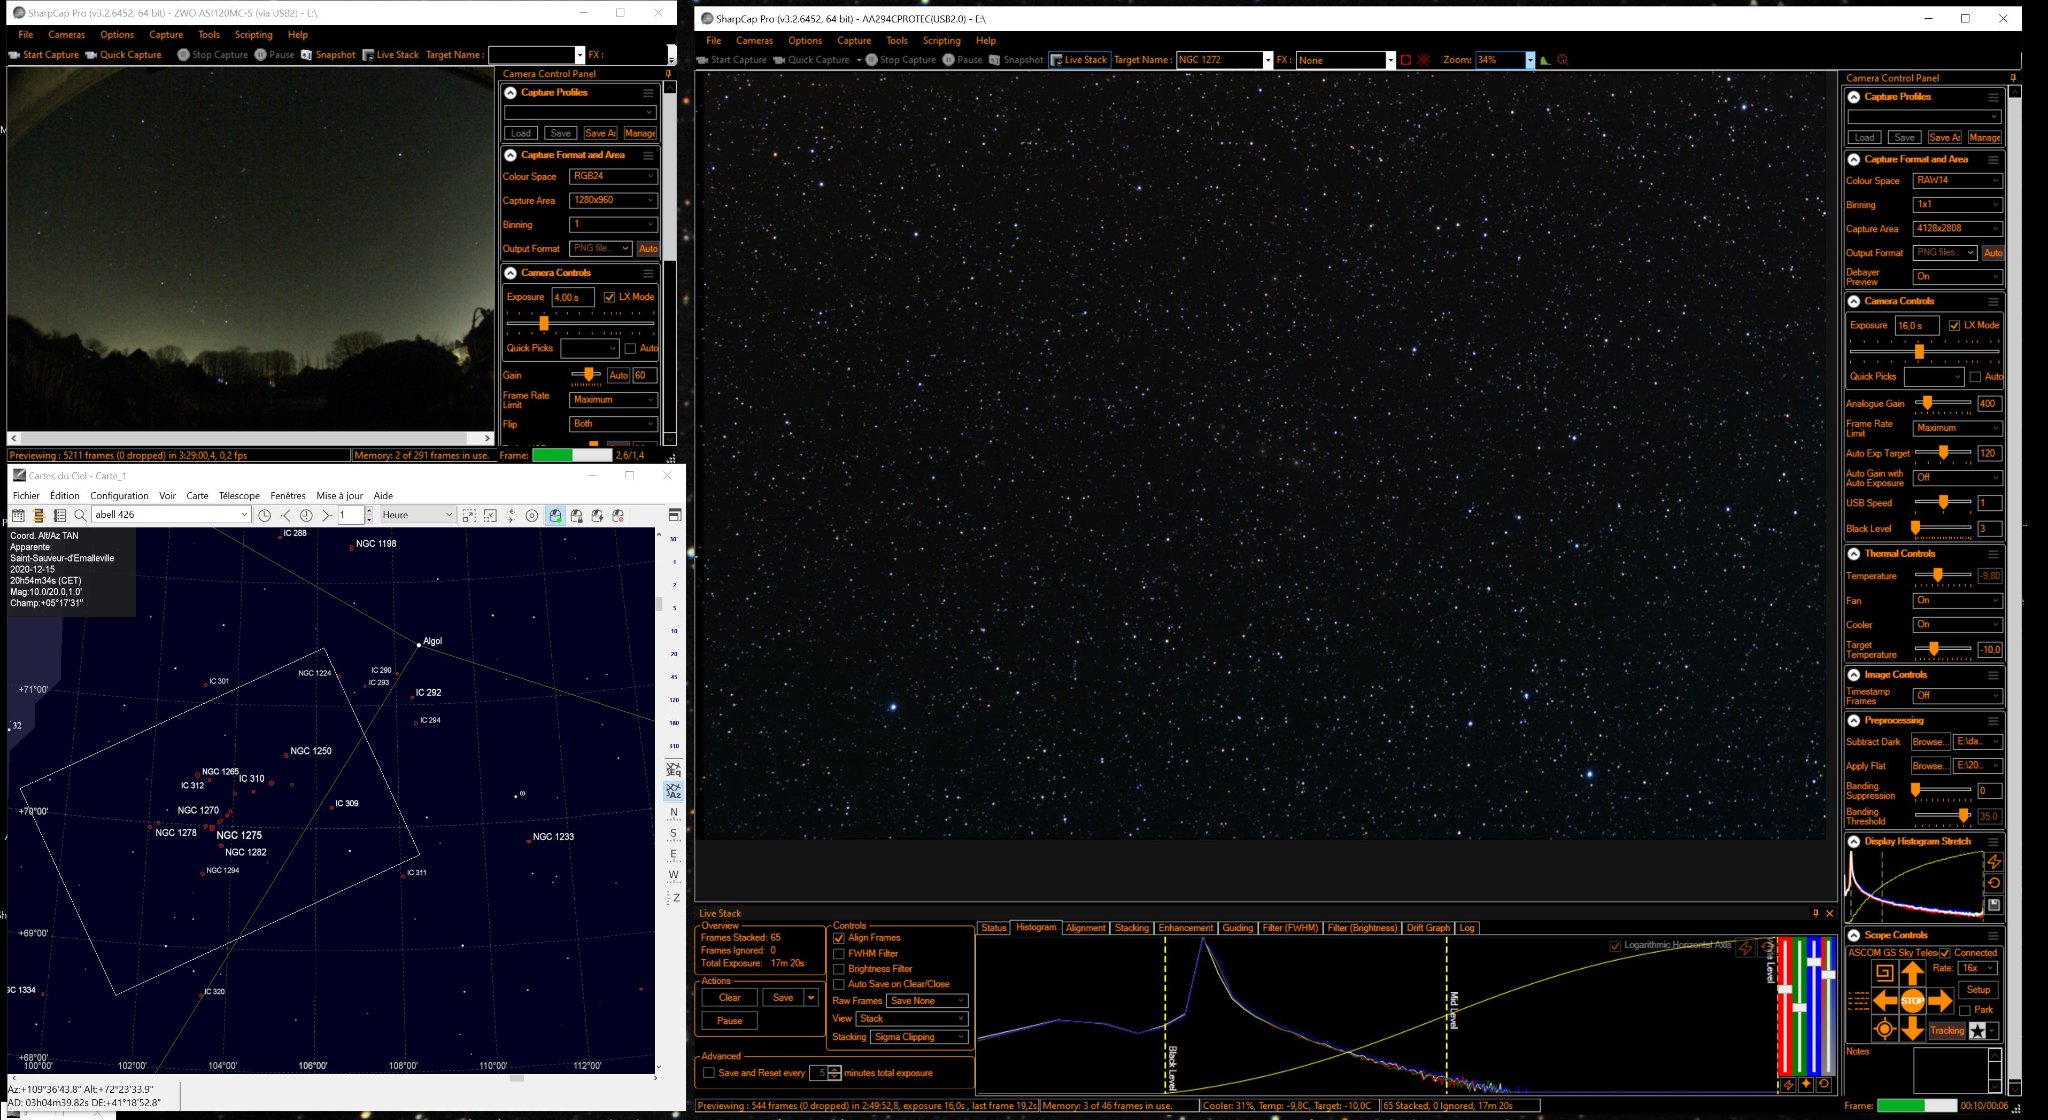This screenshot has width=2048, height=1120.
Task: Open the Scripting menu in AA294CPROTEC window
Action: (x=941, y=41)
